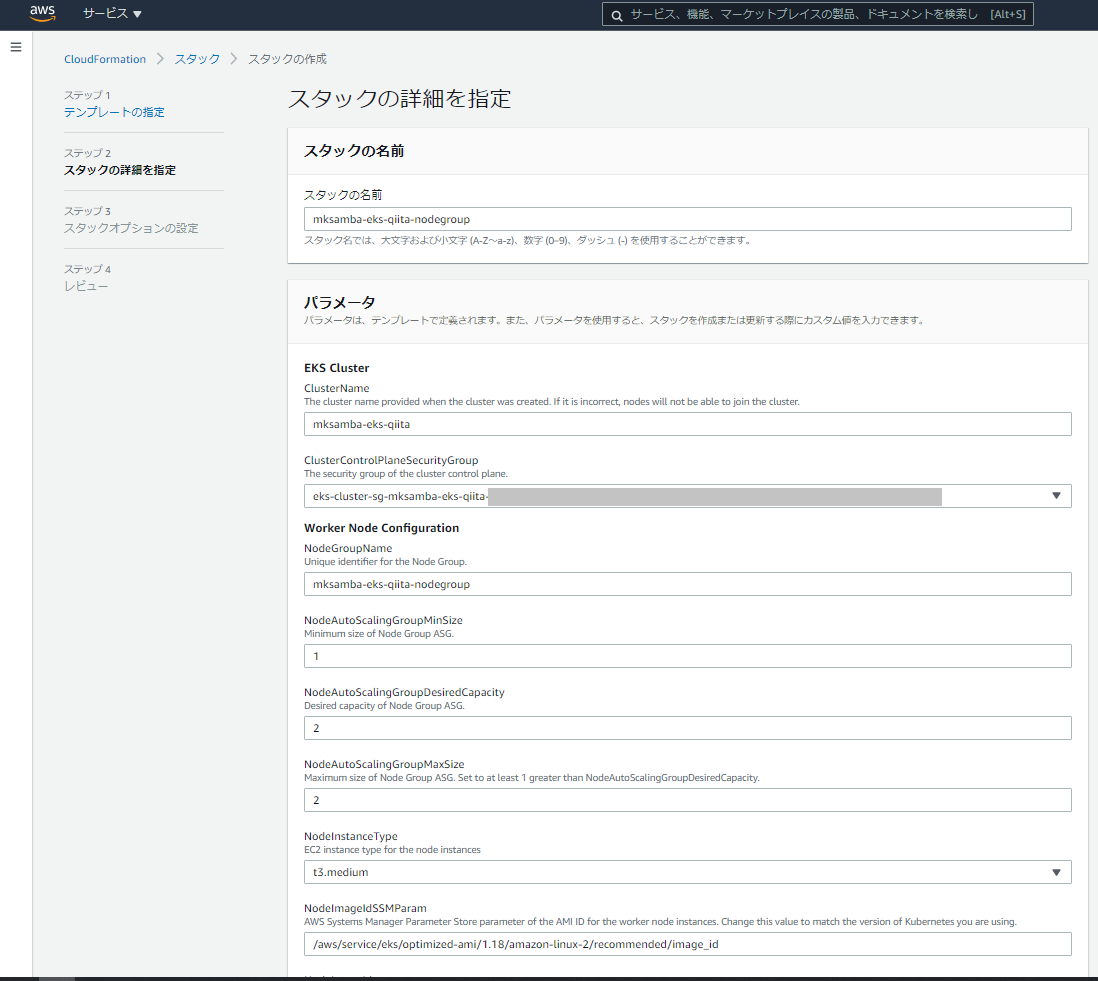Viewport: 1098px width, 981px height.
Task: Click the パラメータ section heading
Action: 340,302
